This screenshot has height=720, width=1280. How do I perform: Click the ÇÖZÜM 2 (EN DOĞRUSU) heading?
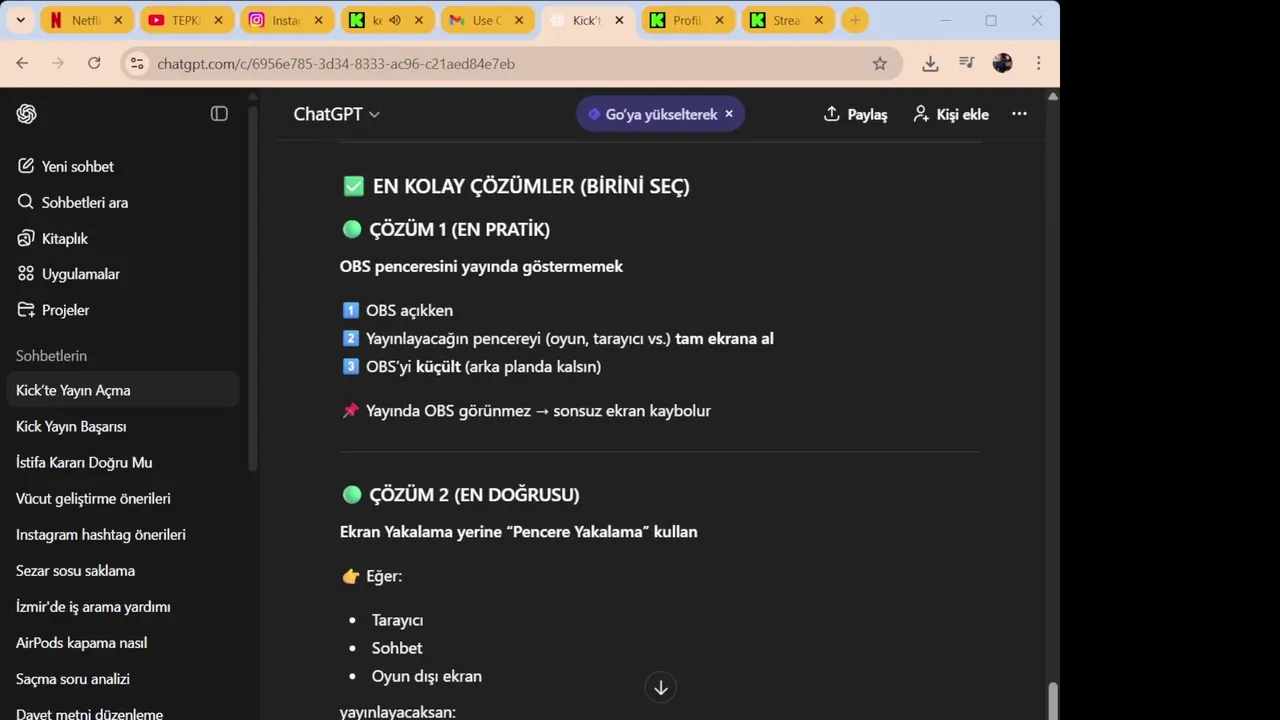pyautogui.click(x=474, y=495)
